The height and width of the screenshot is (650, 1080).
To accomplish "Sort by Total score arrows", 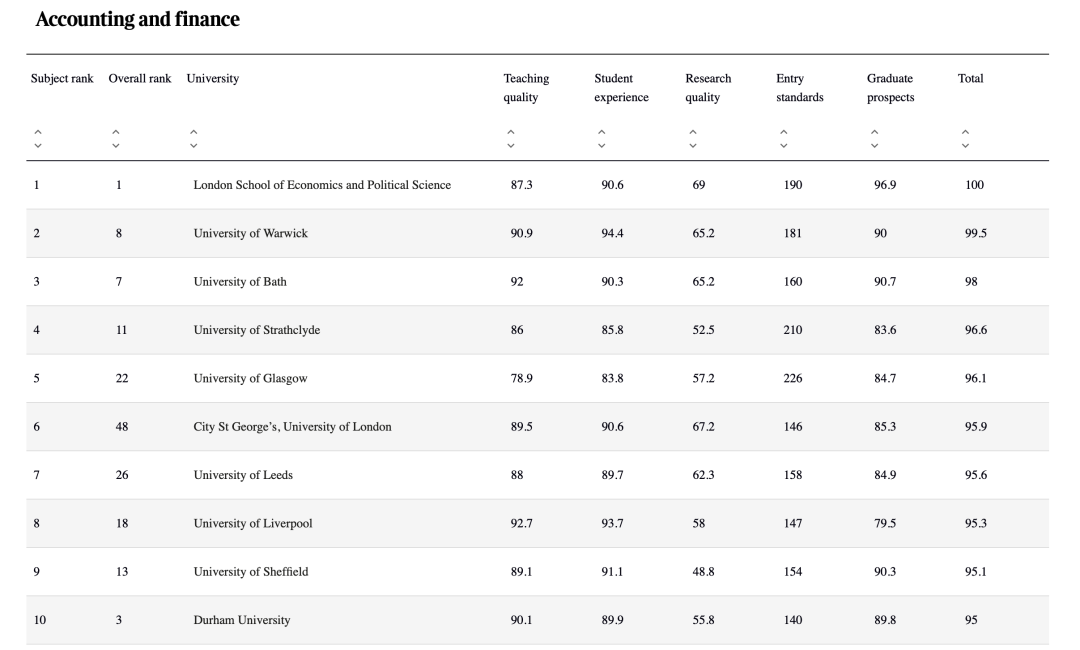I will (x=966, y=139).
